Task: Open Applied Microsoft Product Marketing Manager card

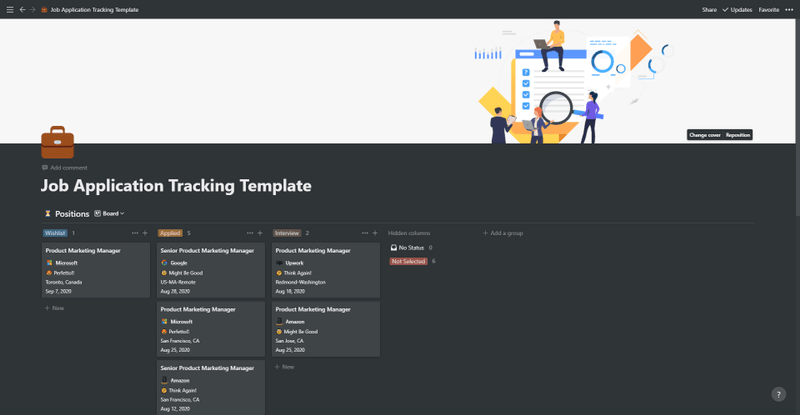Action: coord(211,329)
